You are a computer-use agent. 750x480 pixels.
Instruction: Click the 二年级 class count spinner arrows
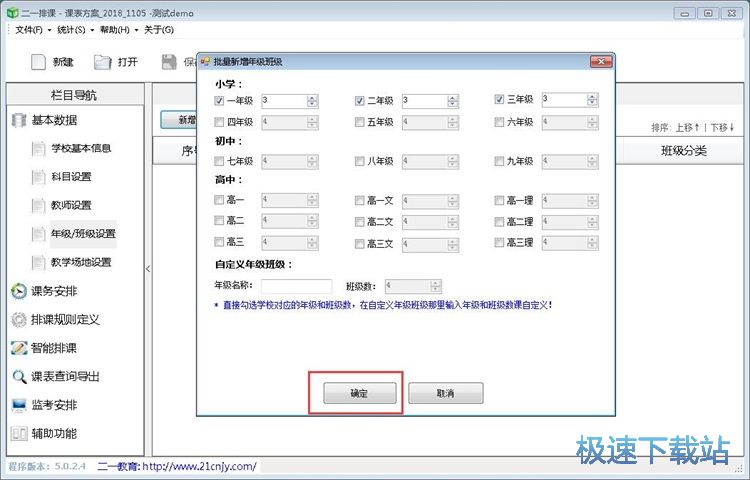tap(453, 100)
